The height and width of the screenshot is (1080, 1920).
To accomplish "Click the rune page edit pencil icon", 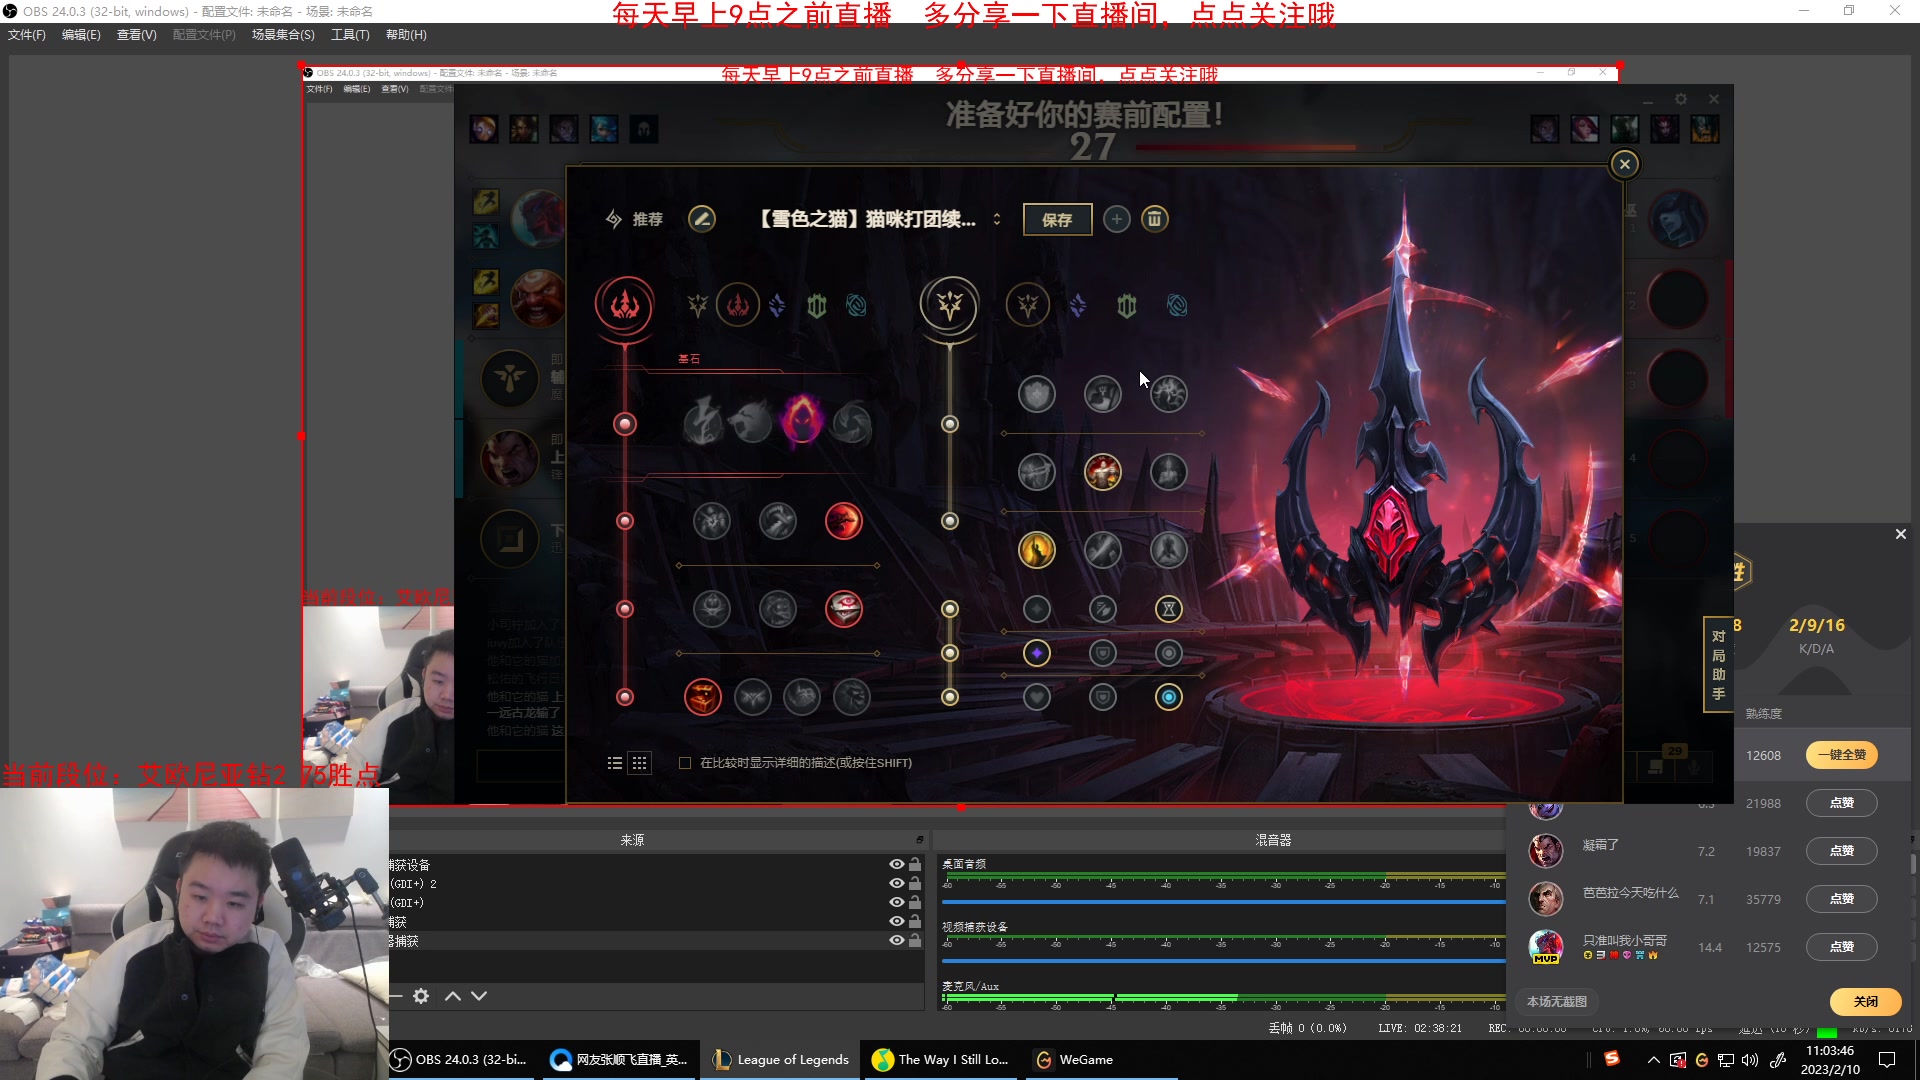I will point(702,219).
